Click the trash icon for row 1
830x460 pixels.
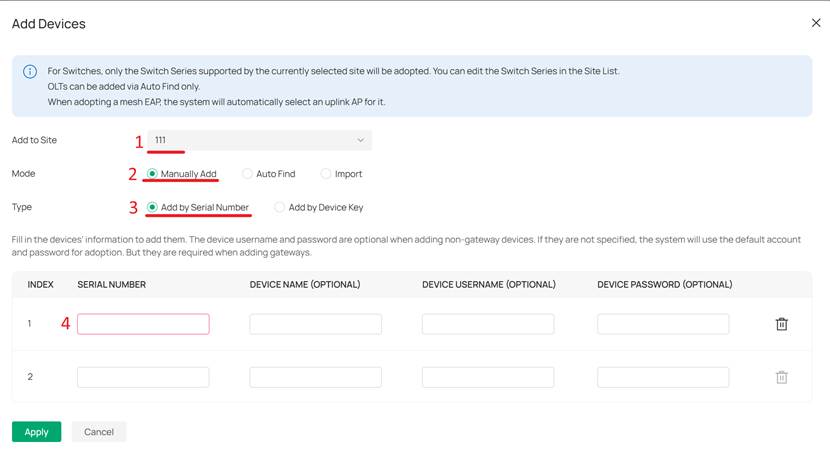(x=782, y=324)
